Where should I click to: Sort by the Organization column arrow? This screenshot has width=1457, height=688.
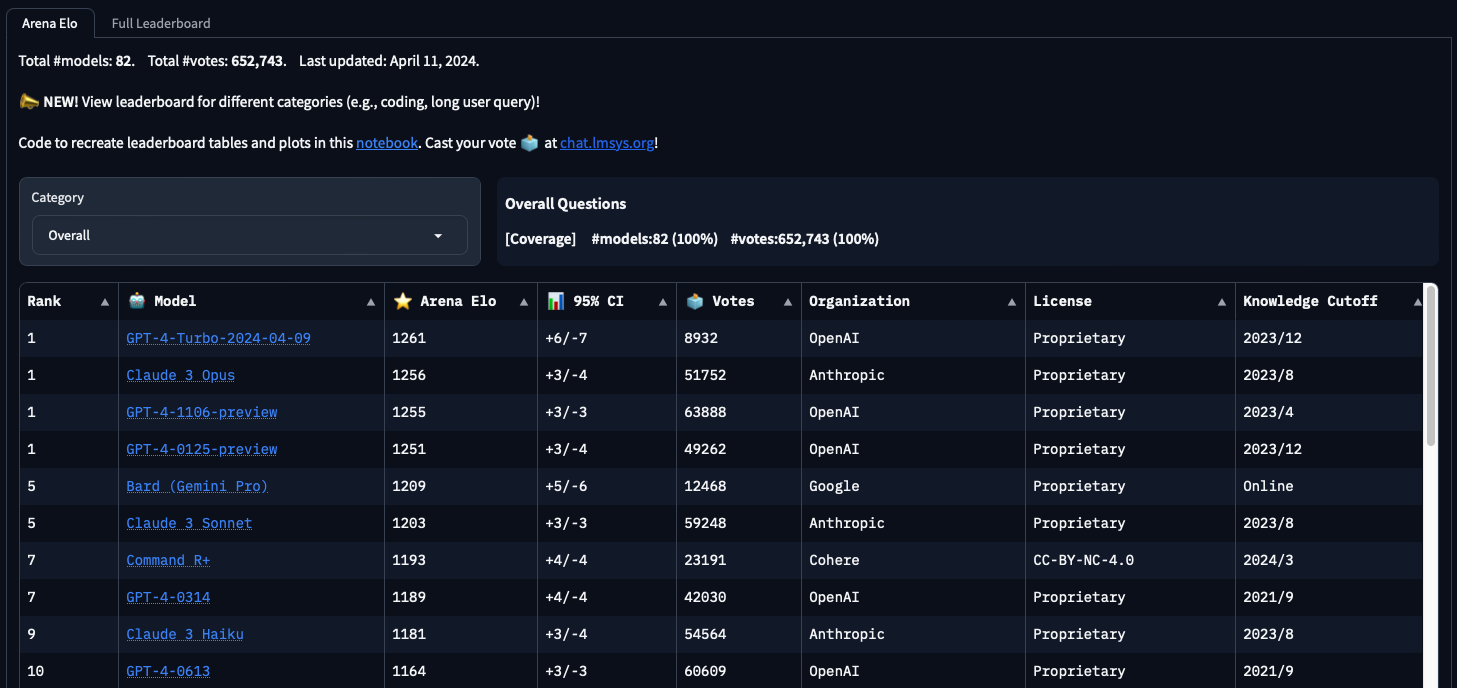[x=1012, y=302]
